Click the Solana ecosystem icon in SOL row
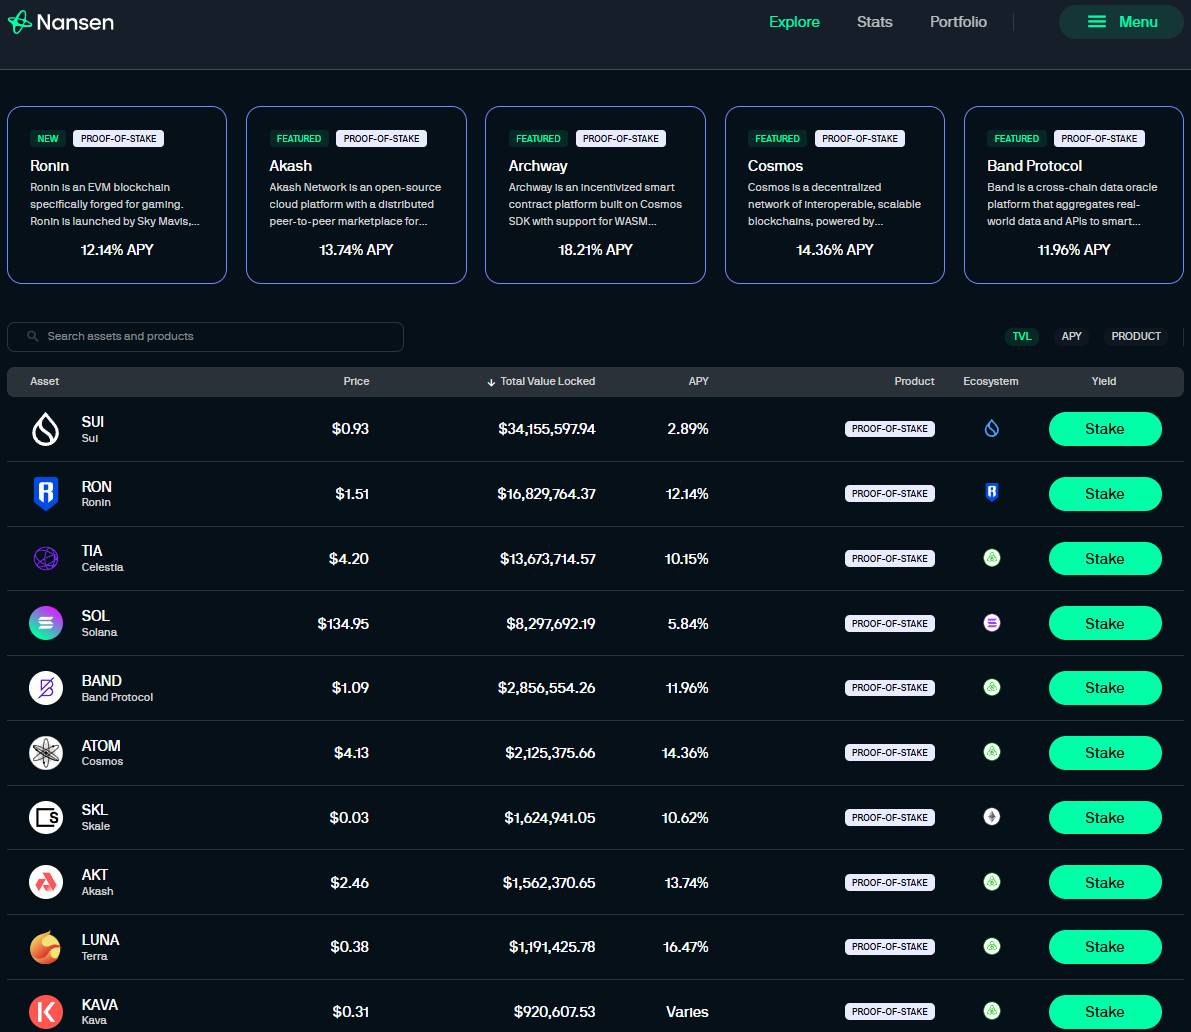The image size is (1191, 1032). [991, 623]
